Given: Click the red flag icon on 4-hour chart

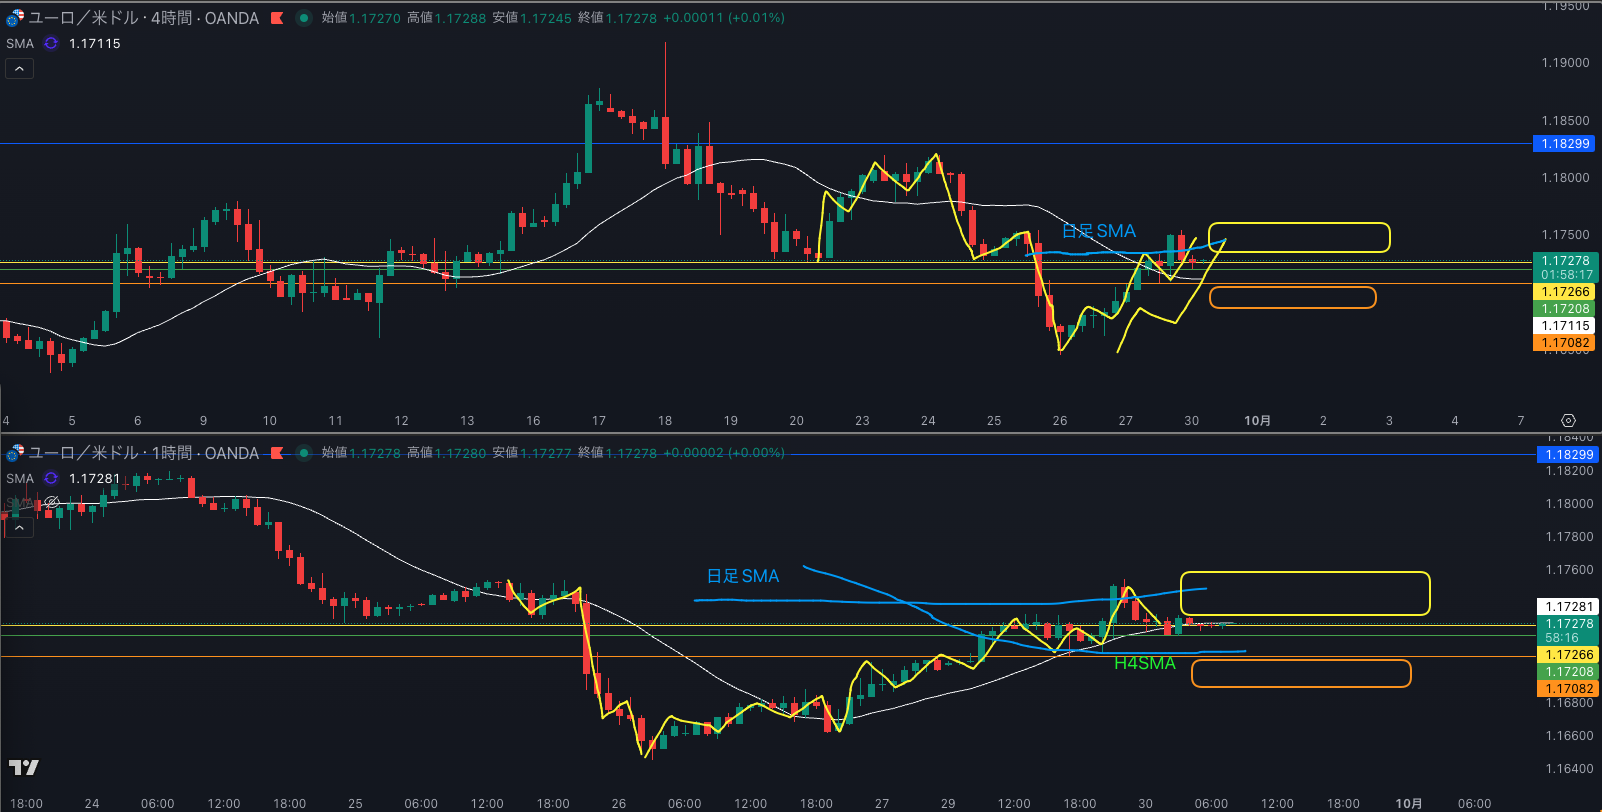Looking at the screenshot, I should pyautogui.click(x=277, y=18).
